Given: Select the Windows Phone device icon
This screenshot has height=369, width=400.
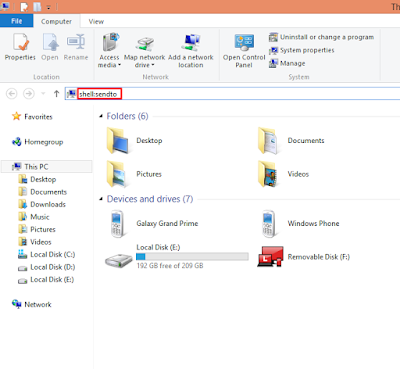Looking at the screenshot, I should click(268, 224).
